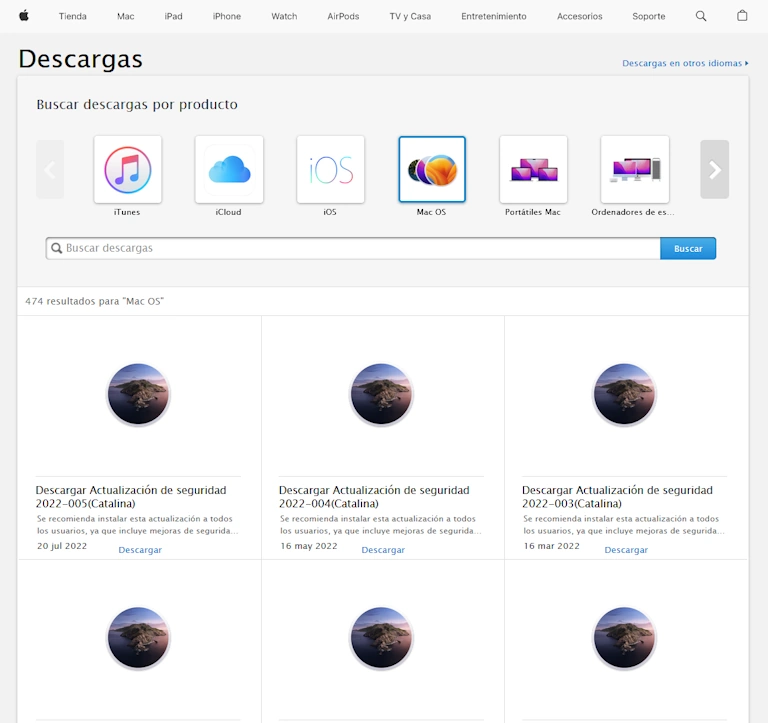Select the iTunes product icon
This screenshot has width=768, height=723.
pos(128,169)
